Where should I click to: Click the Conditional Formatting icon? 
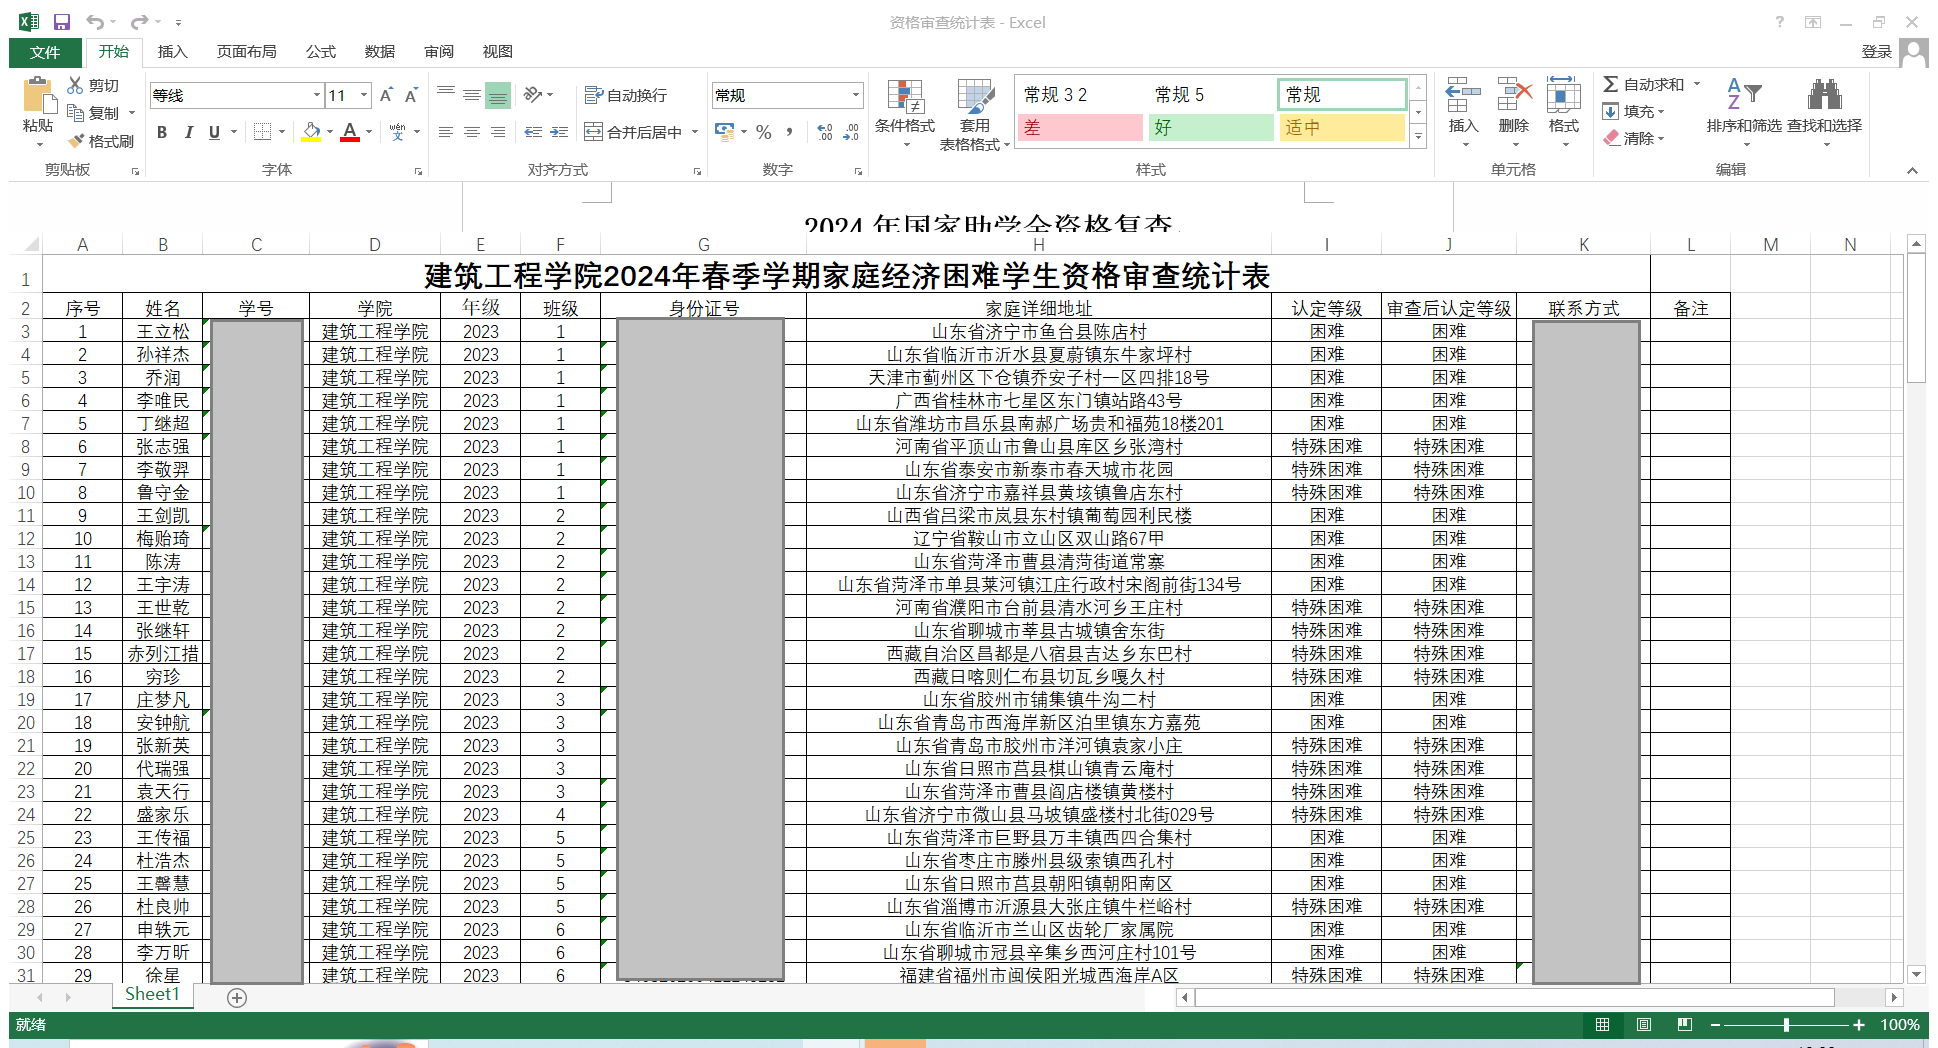click(905, 98)
